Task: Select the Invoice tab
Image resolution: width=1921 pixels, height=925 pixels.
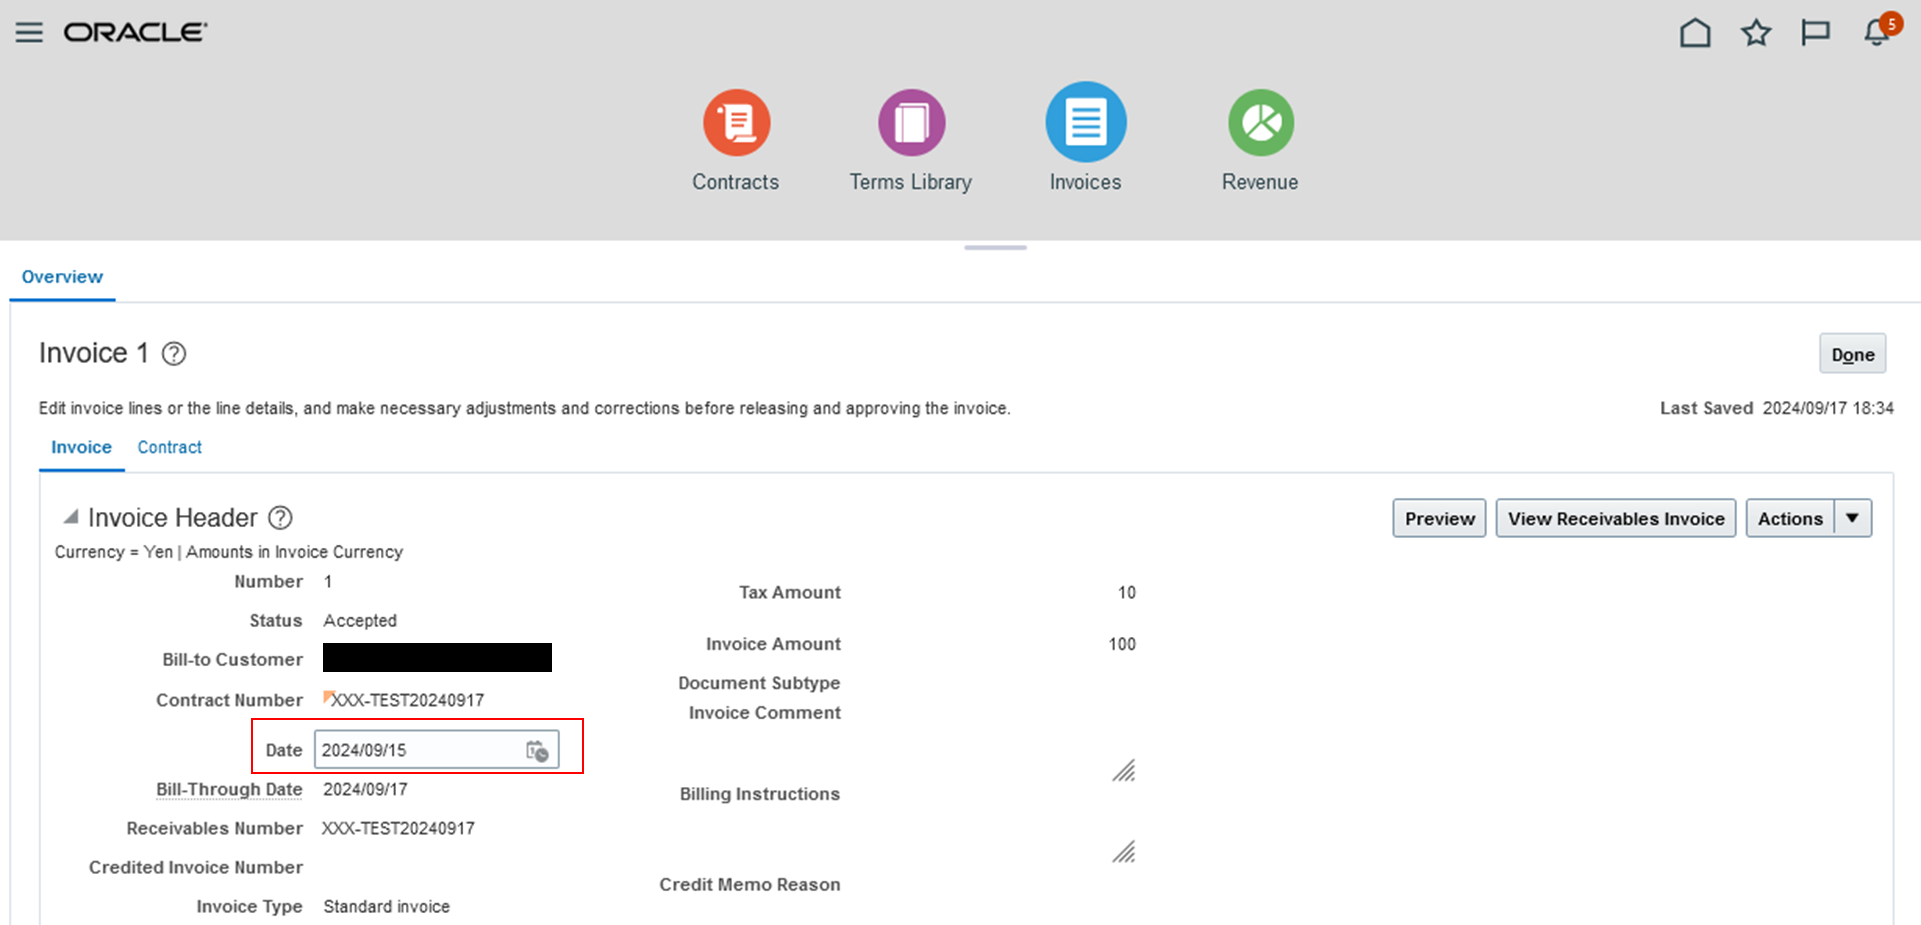Action: click(x=81, y=447)
